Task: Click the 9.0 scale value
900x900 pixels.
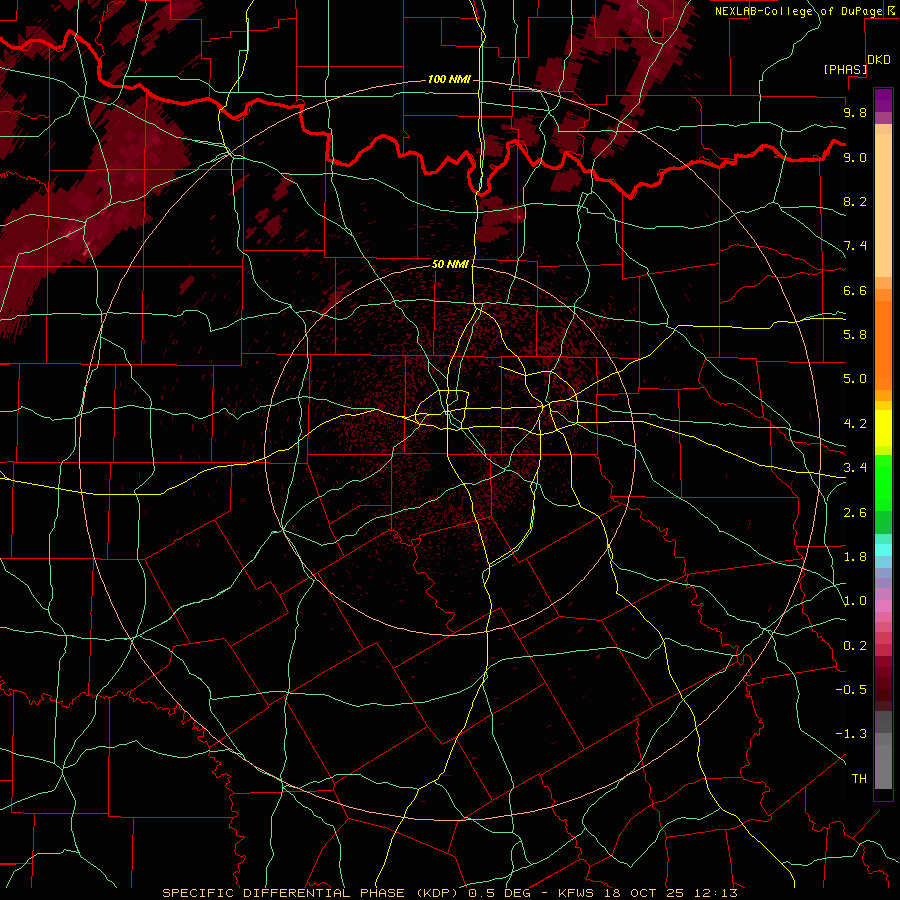Action: [855, 157]
